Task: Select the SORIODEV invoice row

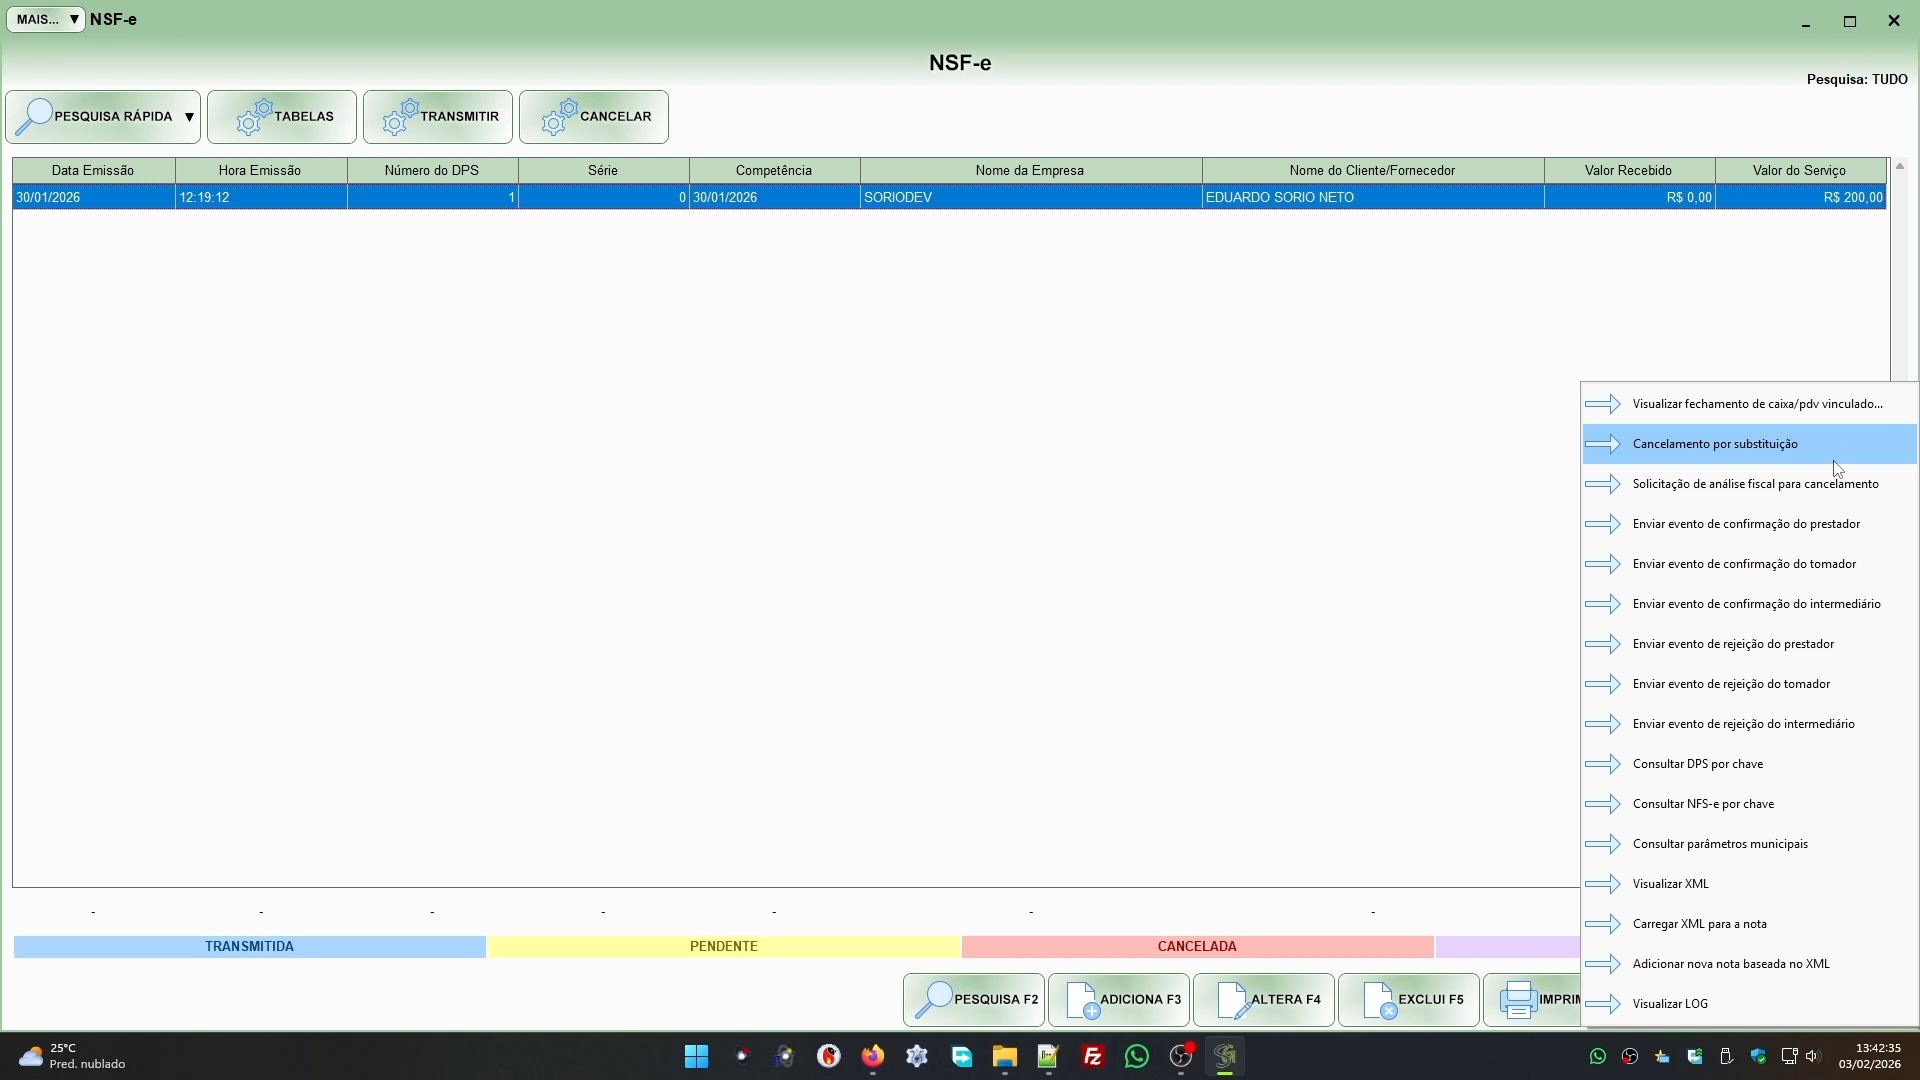Action: click(x=897, y=198)
